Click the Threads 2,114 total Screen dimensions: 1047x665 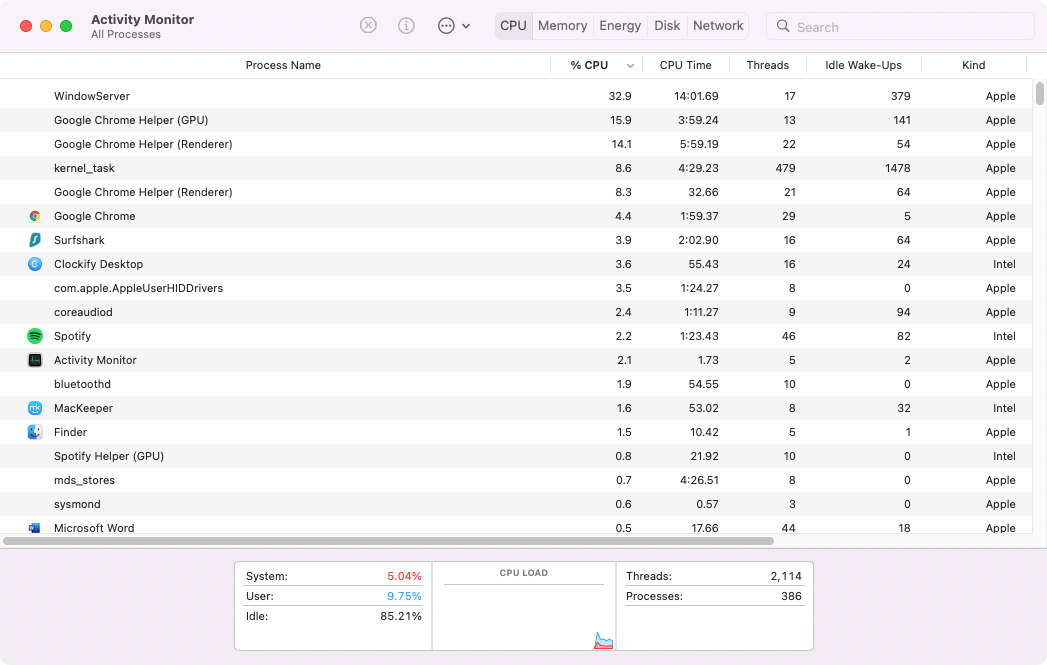tap(786, 576)
